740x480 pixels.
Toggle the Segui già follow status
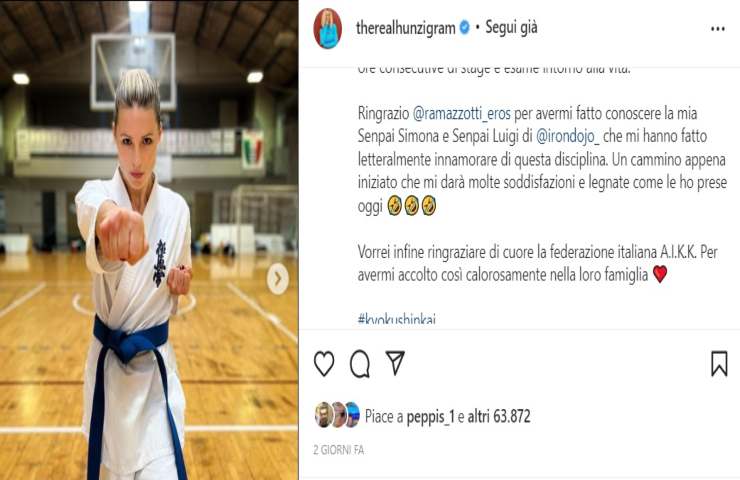coord(511,28)
